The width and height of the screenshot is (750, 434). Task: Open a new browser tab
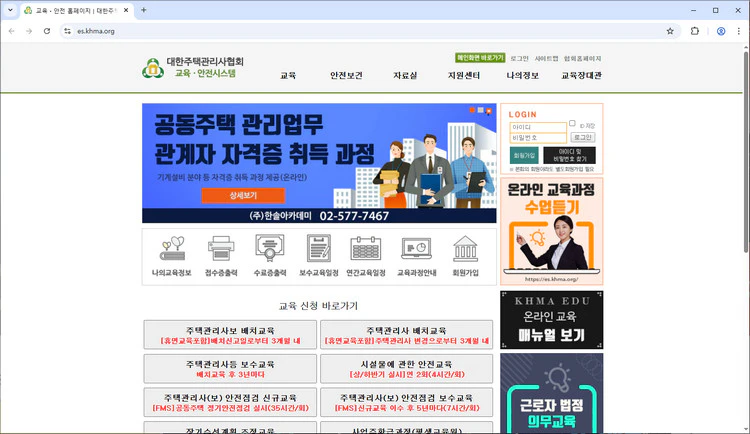143,10
